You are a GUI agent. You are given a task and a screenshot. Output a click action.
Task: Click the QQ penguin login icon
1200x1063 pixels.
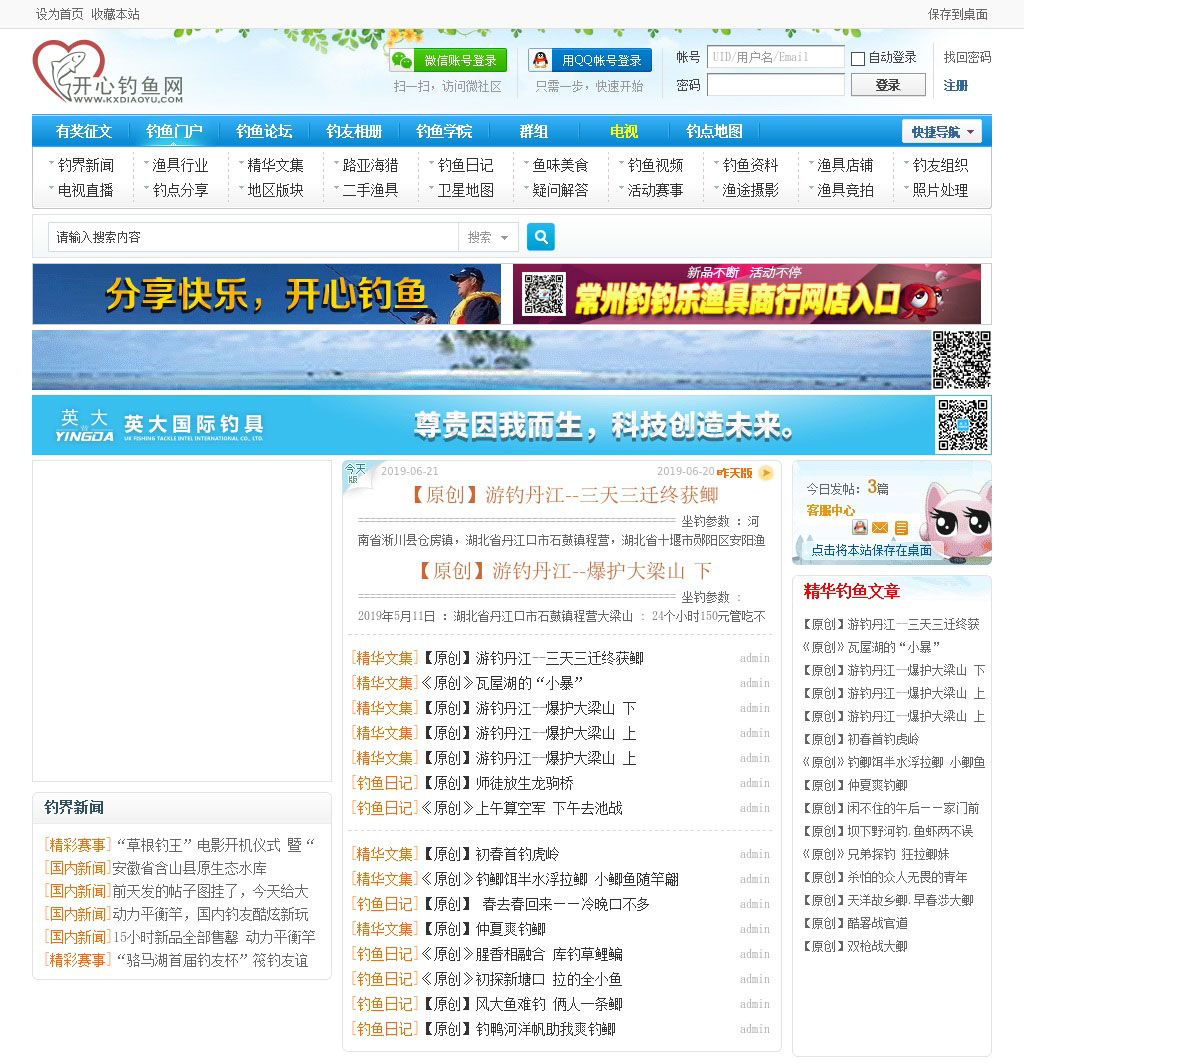click(x=541, y=60)
